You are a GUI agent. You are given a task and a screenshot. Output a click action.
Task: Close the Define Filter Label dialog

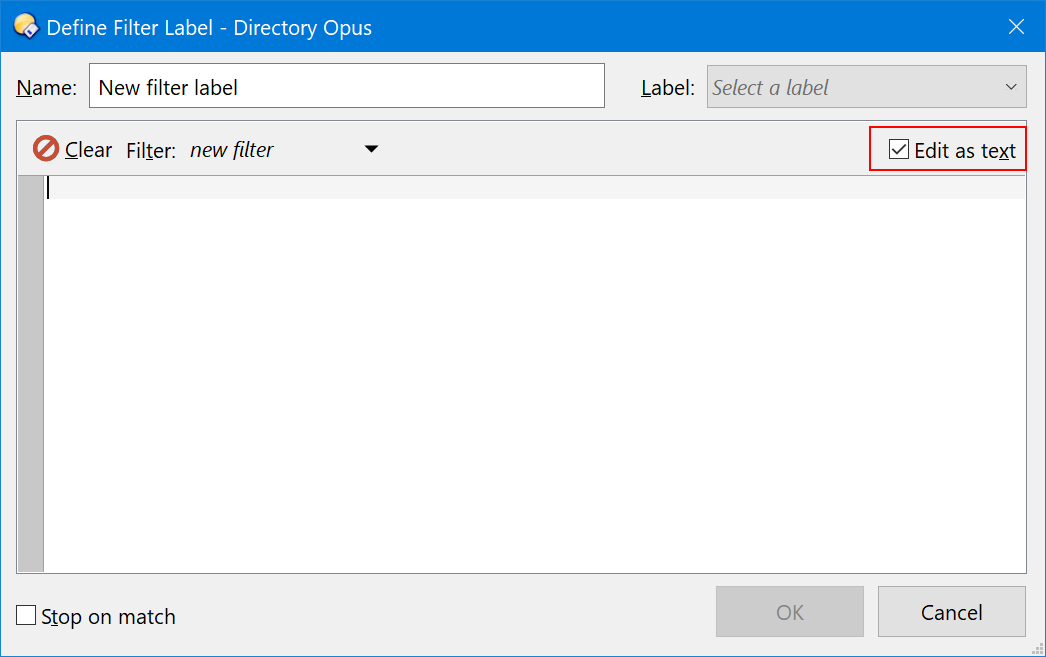(1016, 27)
